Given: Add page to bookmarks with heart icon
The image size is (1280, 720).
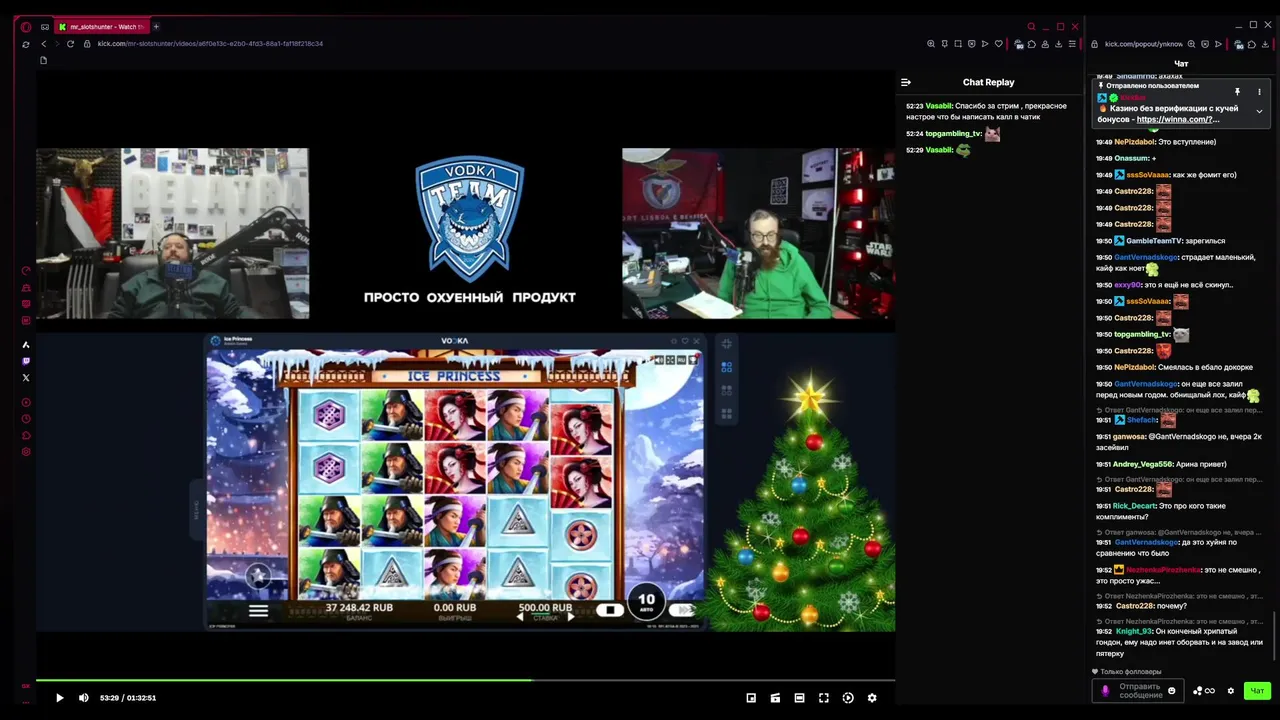Looking at the screenshot, I should (998, 44).
